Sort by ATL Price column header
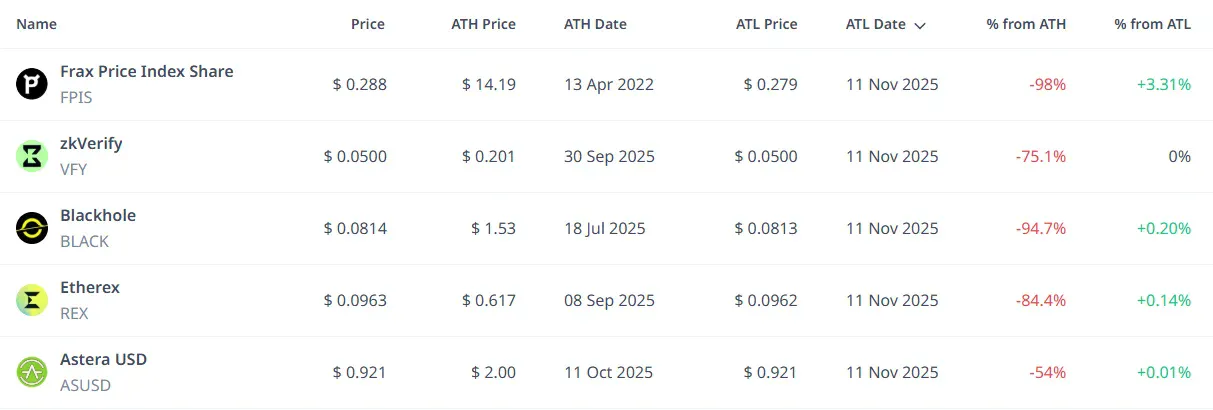Viewport: 1213px width, 410px height. point(766,24)
